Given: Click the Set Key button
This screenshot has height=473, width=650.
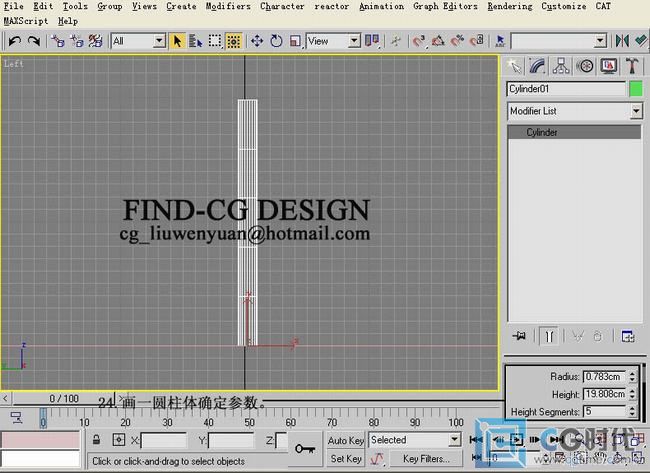Looking at the screenshot, I should coord(346,458).
